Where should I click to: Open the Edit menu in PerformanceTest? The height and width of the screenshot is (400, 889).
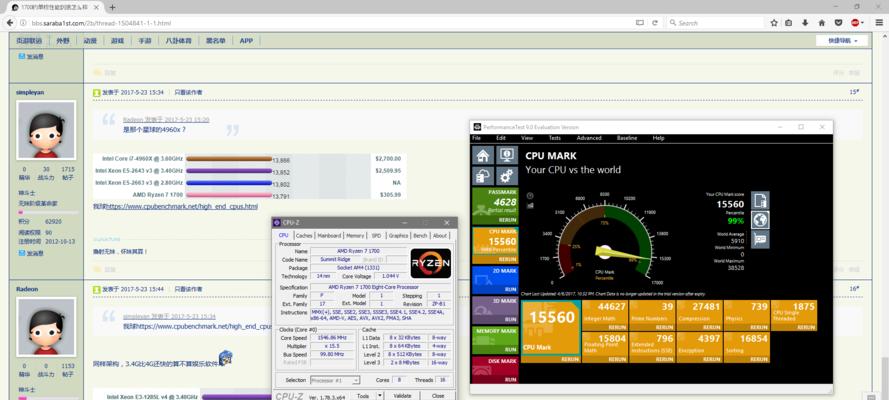(x=501, y=138)
